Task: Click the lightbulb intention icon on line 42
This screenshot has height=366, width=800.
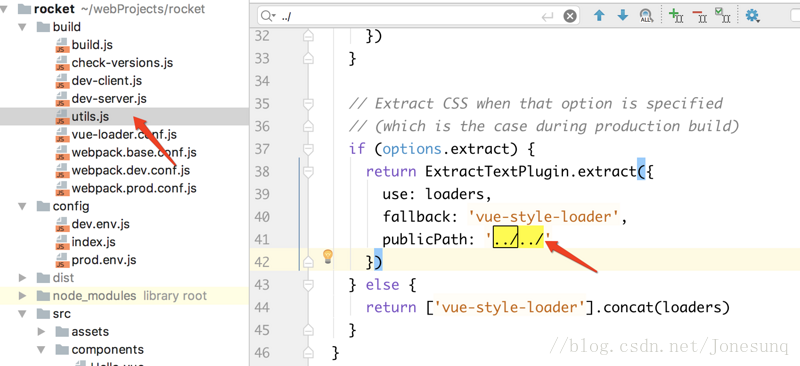Action: pos(328,257)
